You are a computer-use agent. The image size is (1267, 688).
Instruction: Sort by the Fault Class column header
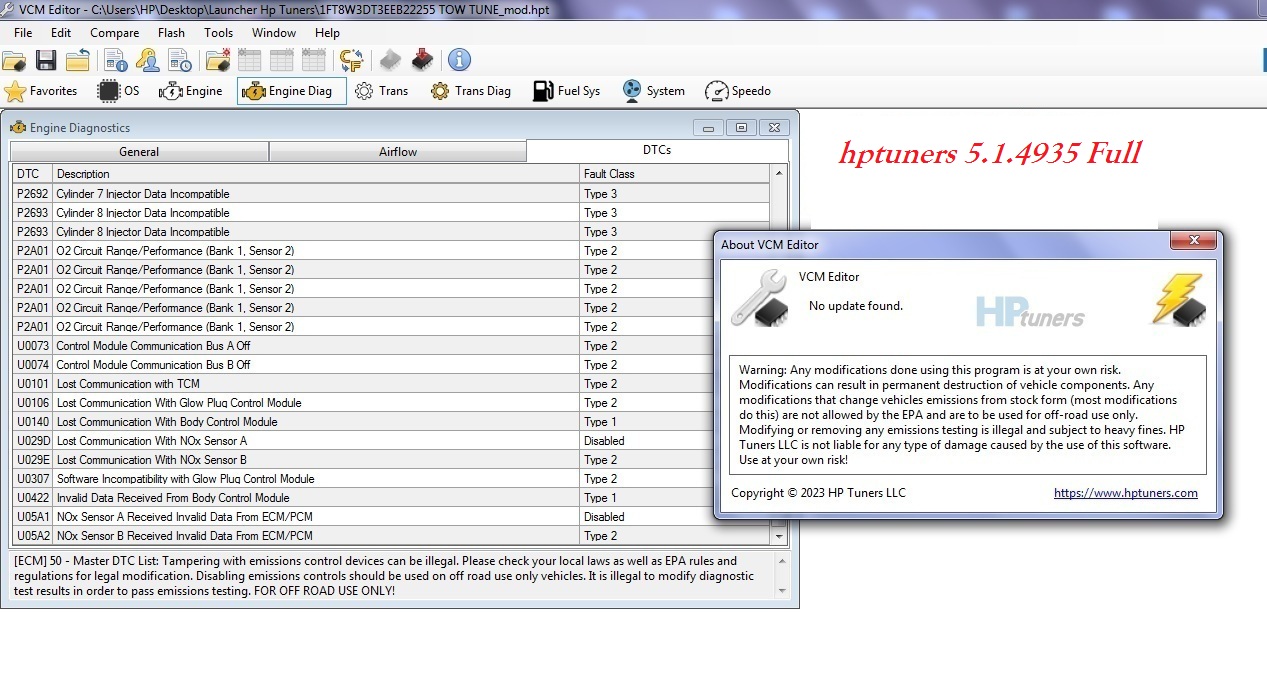coord(676,174)
